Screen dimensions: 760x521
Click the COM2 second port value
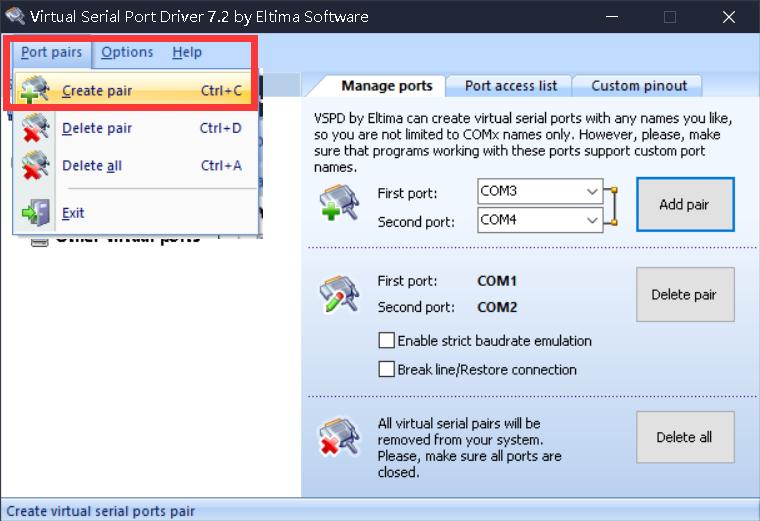497,307
